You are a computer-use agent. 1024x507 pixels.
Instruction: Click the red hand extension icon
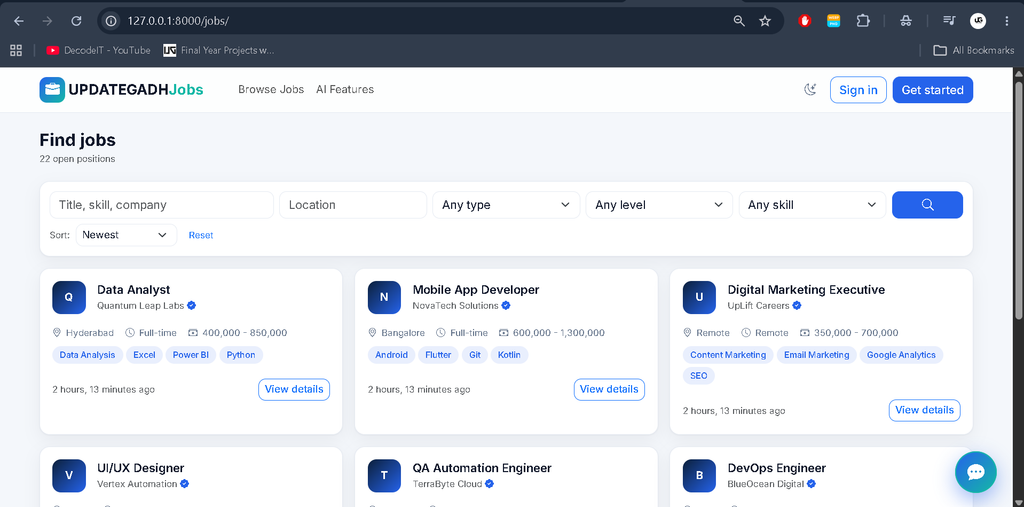coord(805,21)
